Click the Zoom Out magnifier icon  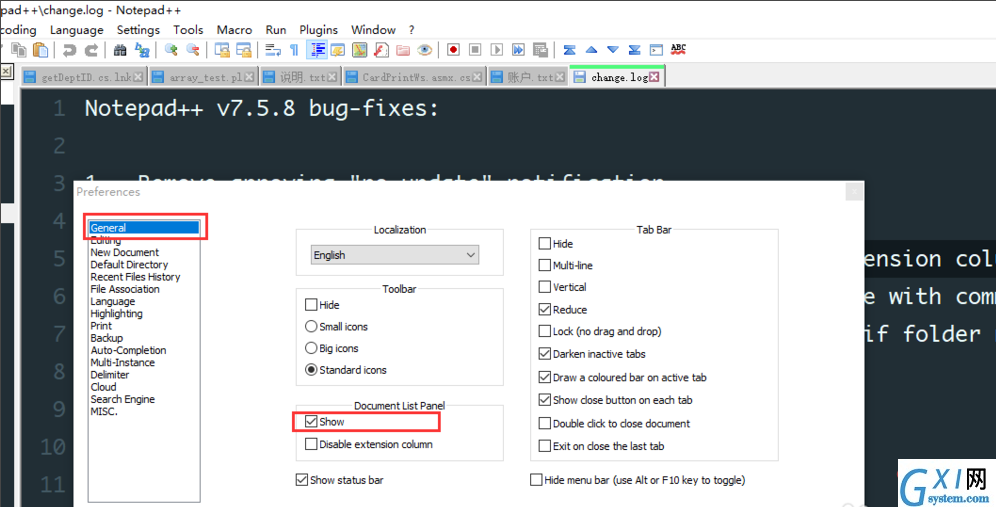tap(192, 50)
